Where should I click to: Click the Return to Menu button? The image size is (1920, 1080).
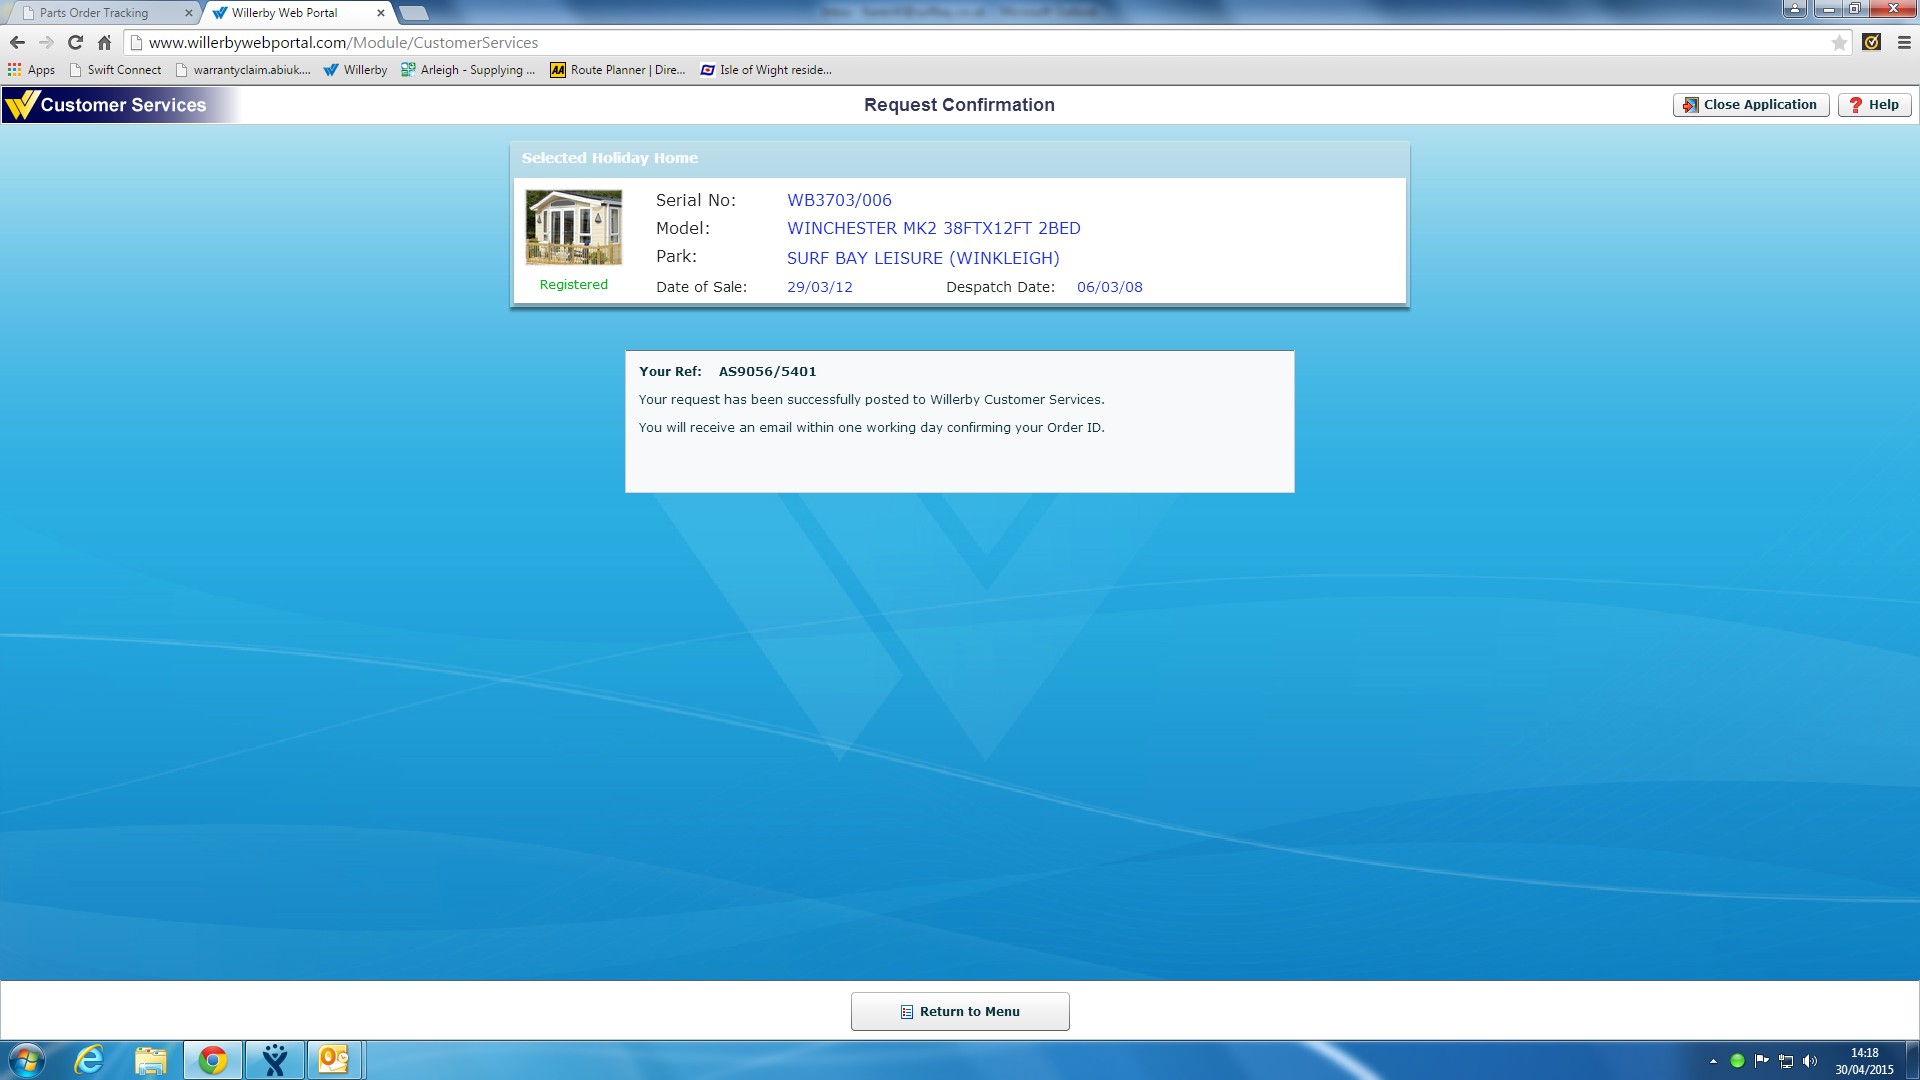[x=960, y=1011]
